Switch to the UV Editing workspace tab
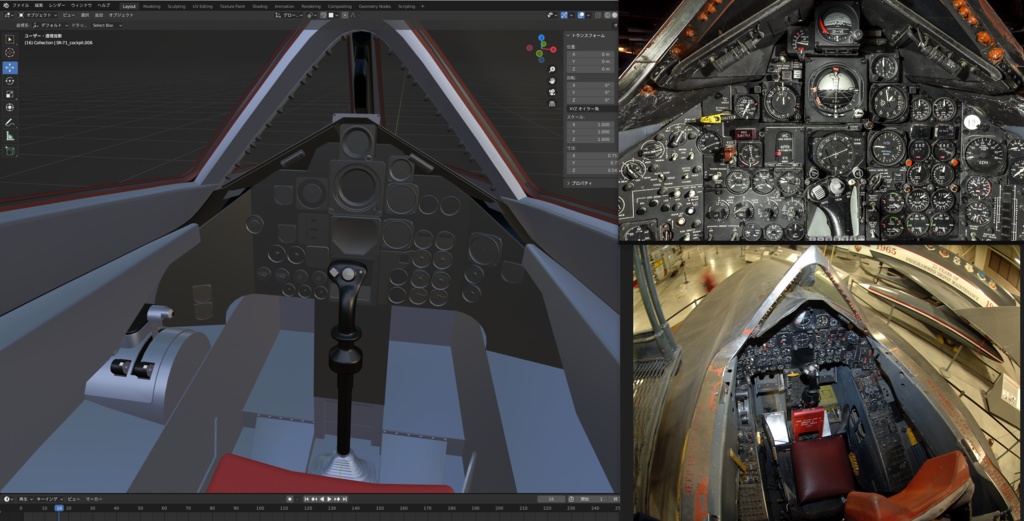This screenshot has height=521, width=1024. 202,7
